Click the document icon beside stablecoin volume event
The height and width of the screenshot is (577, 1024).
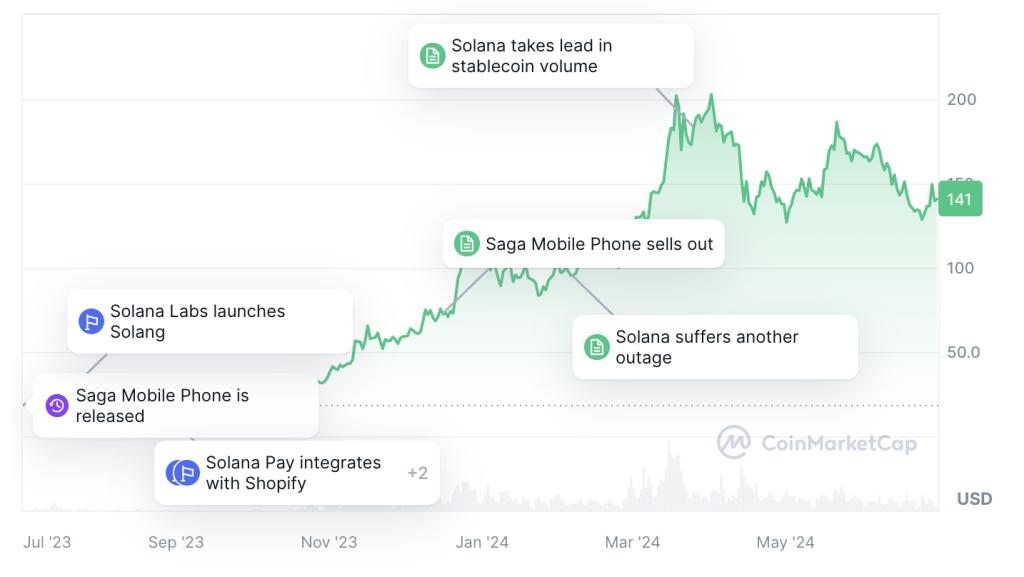[432, 56]
